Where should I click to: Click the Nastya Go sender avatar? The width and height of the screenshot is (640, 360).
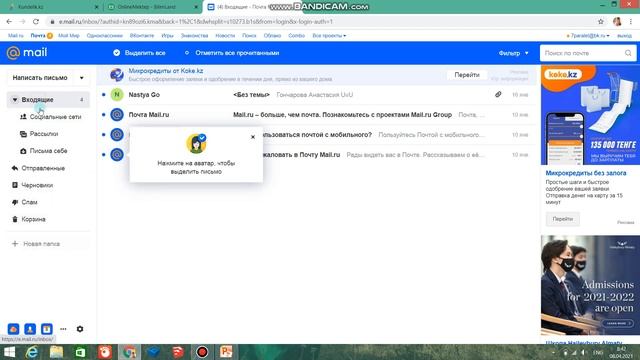coord(117,95)
